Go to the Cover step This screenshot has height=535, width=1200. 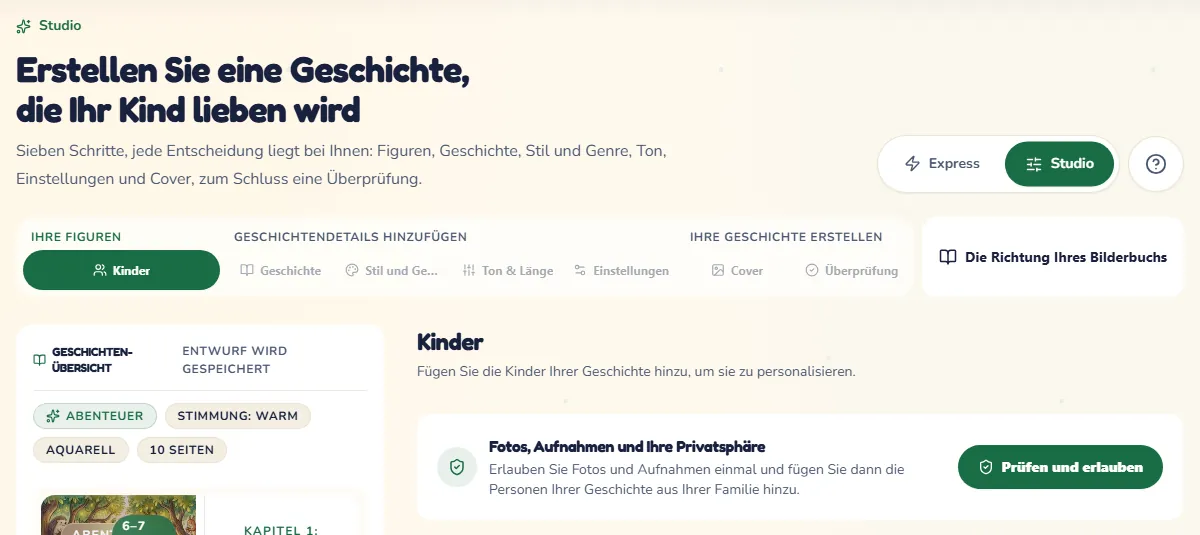[x=737, y=271]
